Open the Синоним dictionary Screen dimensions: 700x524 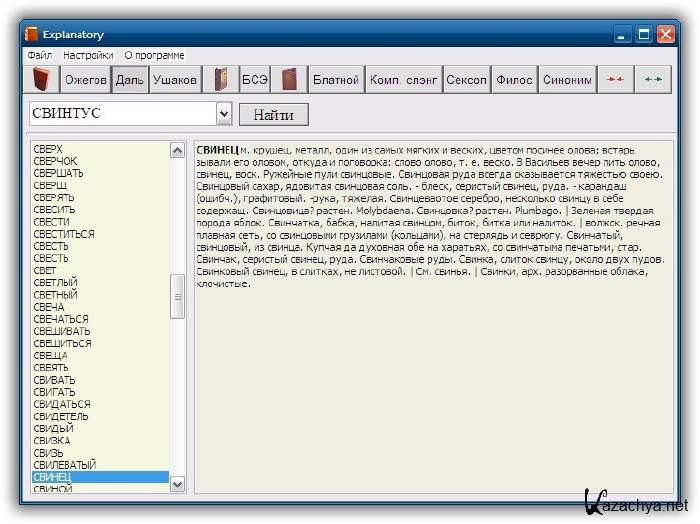(x=567, y=80)
